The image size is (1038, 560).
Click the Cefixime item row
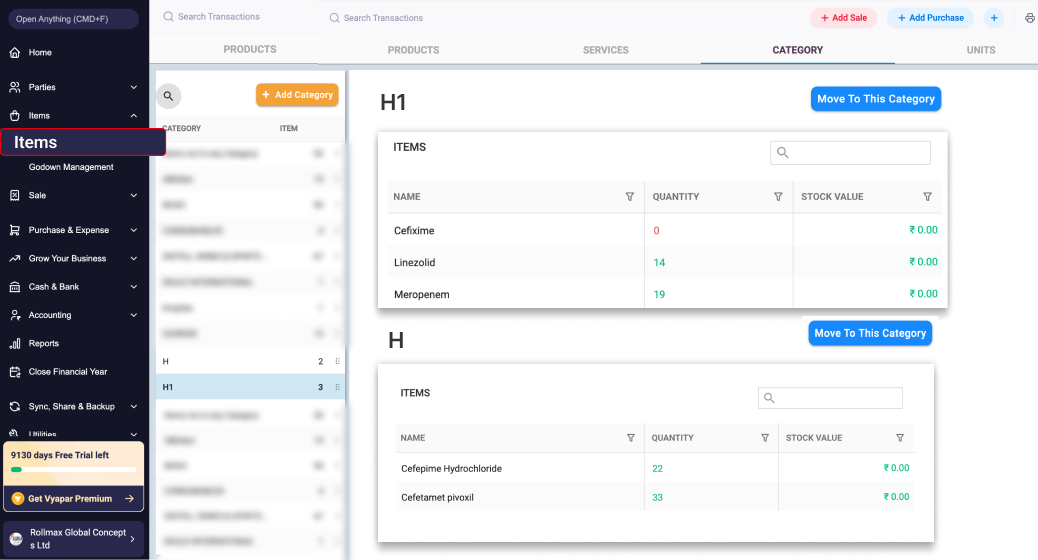663,230
